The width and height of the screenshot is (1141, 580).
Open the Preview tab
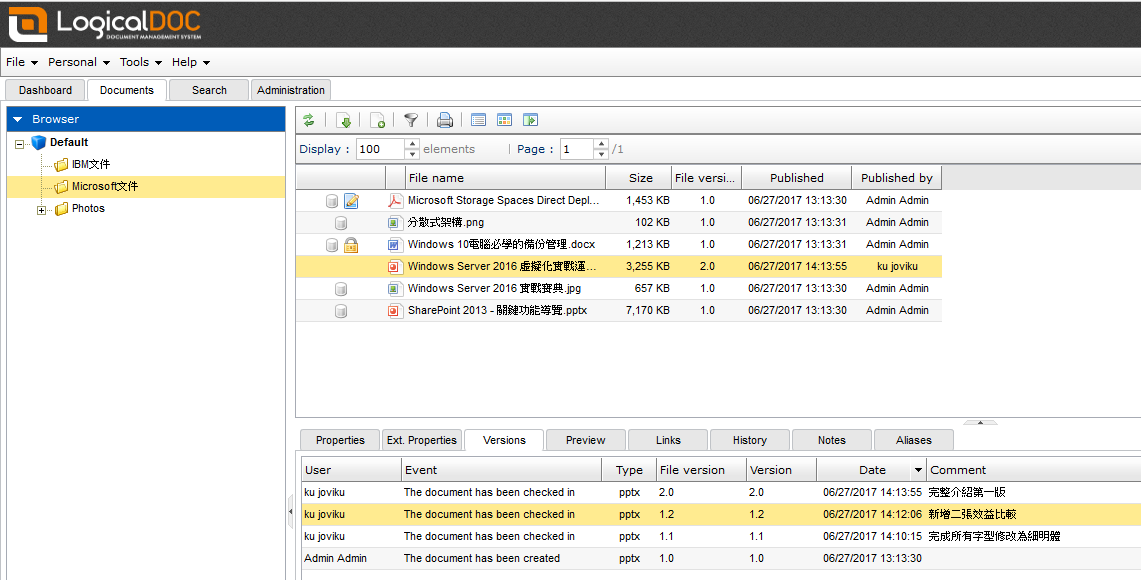(x=586, y=440)
